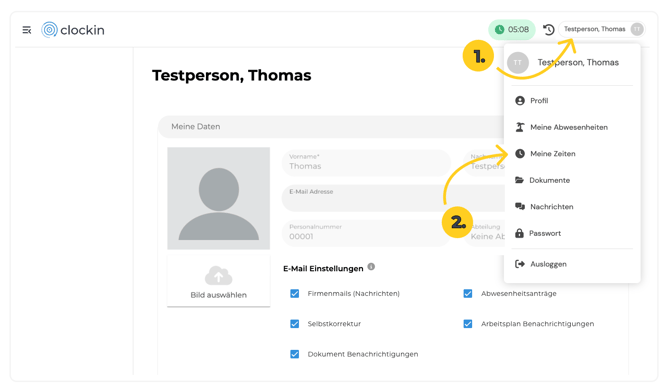
Task: Uncheck Dokument Benachrichtigungen checkbox
Action: point(294,354)
